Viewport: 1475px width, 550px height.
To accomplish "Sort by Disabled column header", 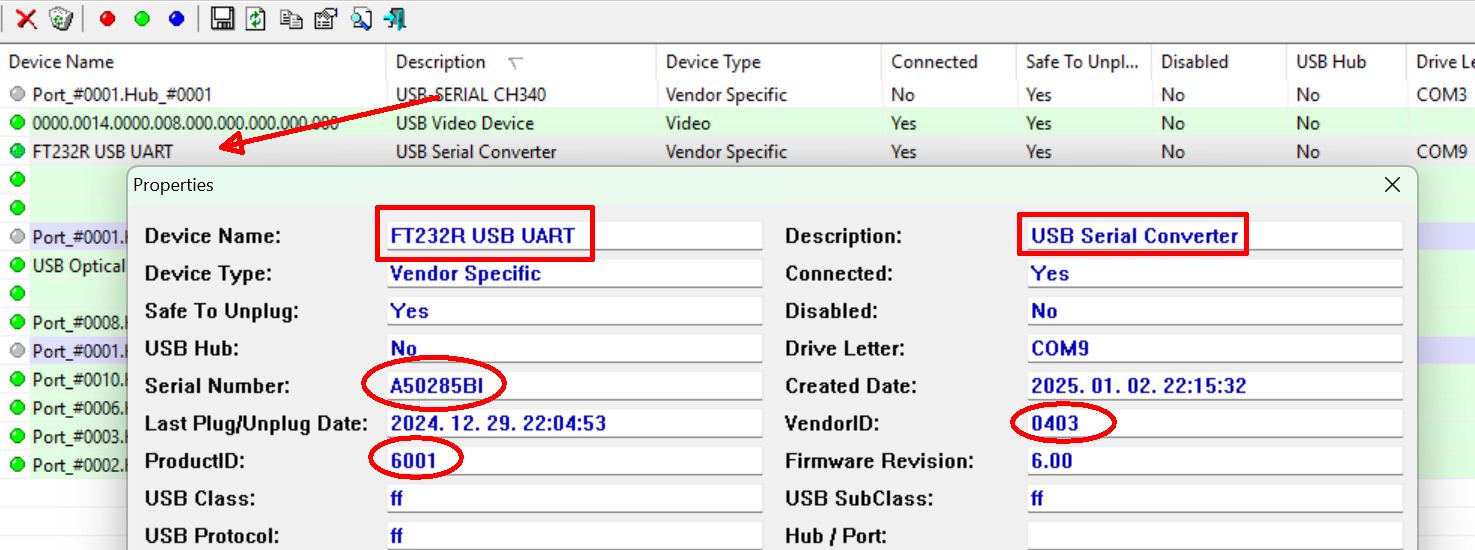I will pos(1218,62).
